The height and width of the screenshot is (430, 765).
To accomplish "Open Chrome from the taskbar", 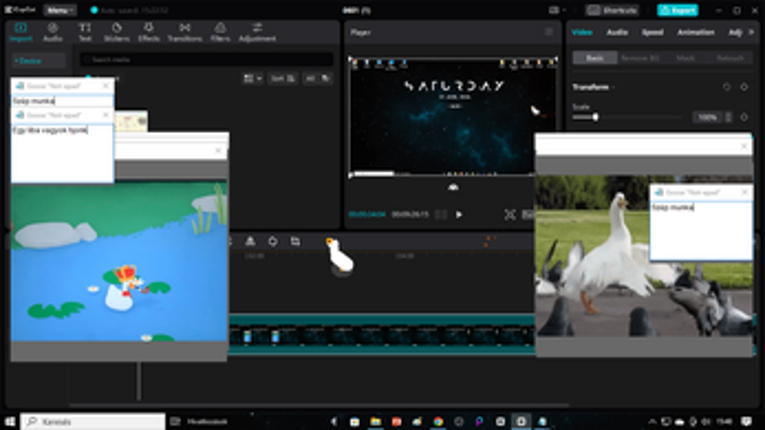I will pos(438,421).
